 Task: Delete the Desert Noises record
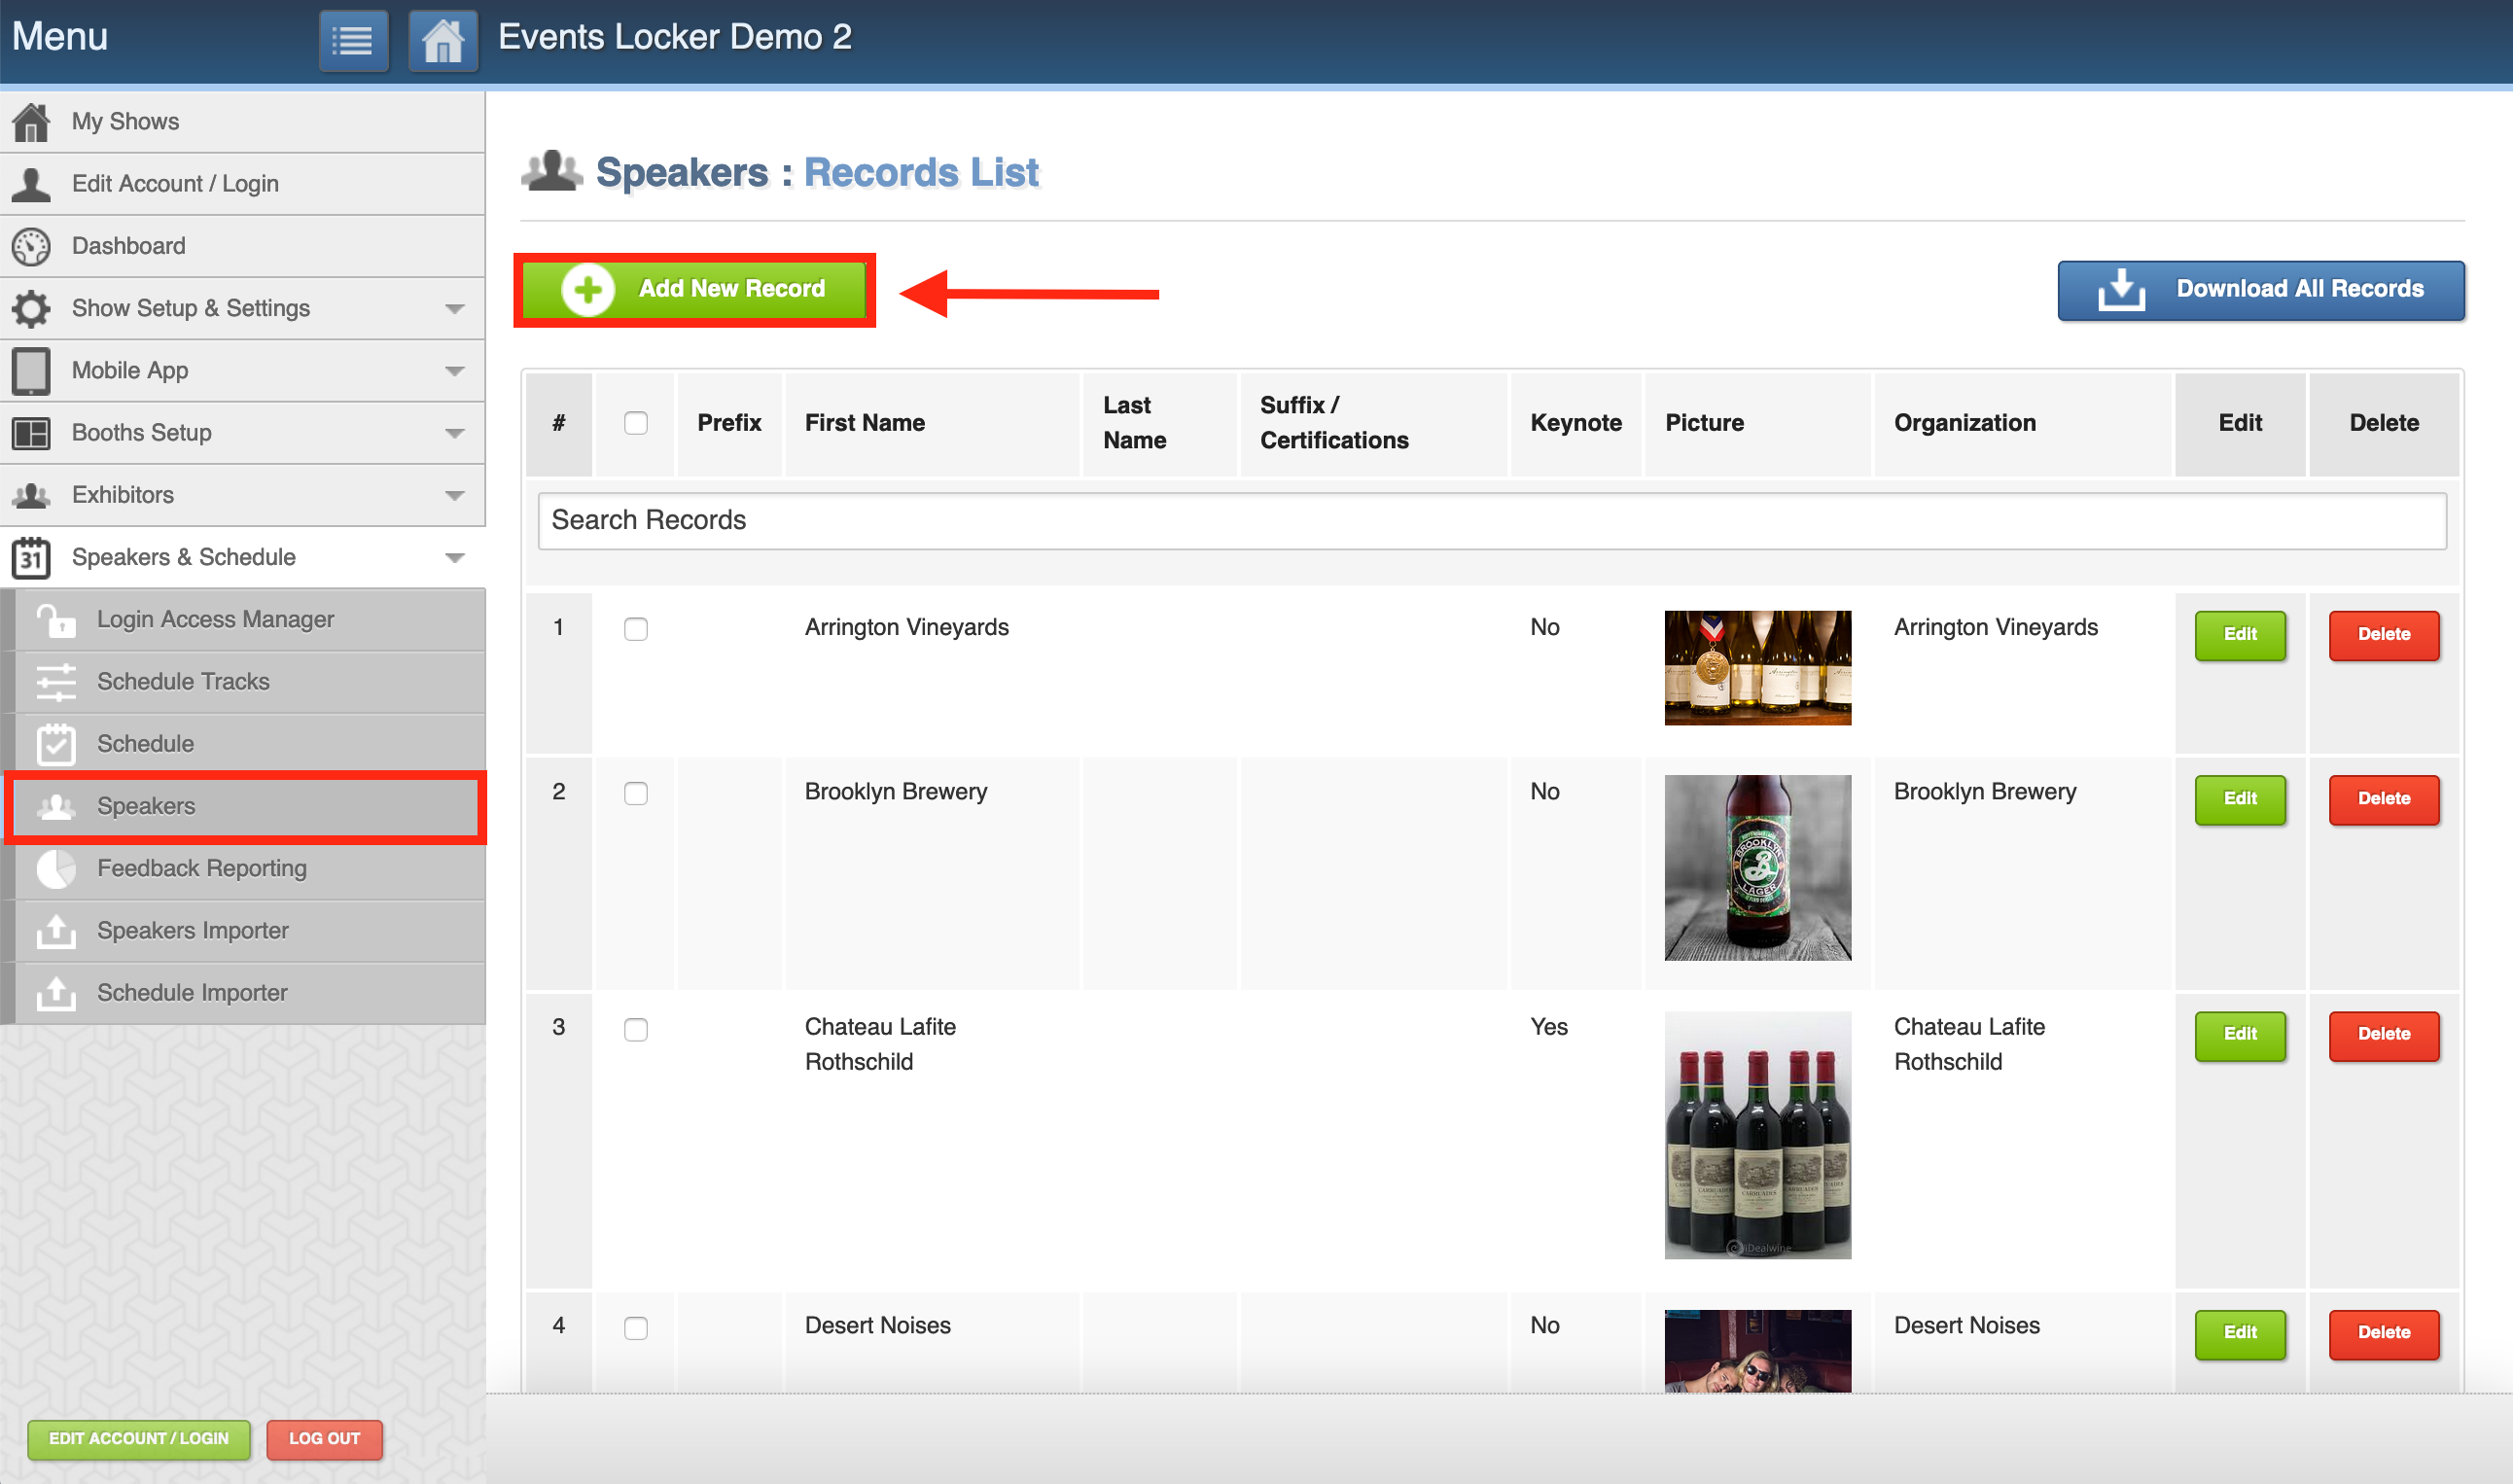2384,1334
